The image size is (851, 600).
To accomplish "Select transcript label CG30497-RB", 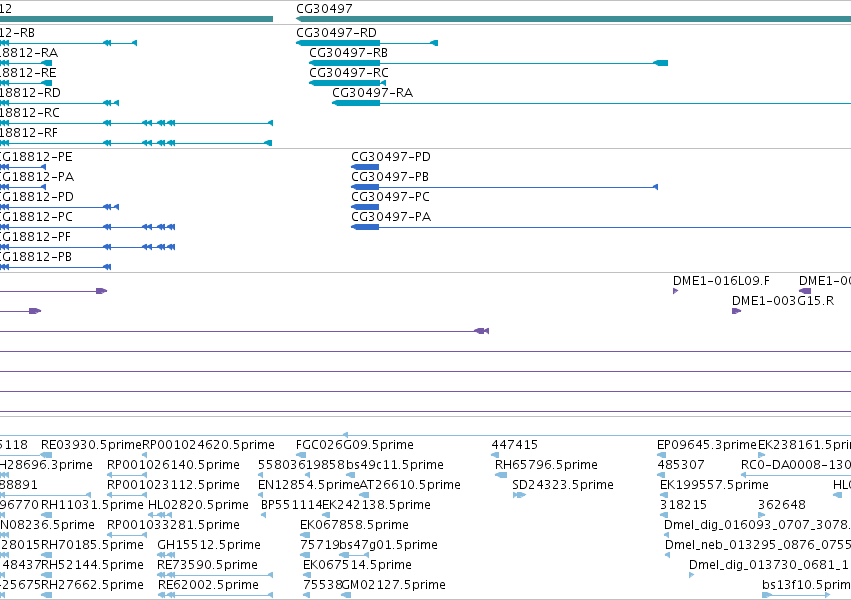I will 348,53.
